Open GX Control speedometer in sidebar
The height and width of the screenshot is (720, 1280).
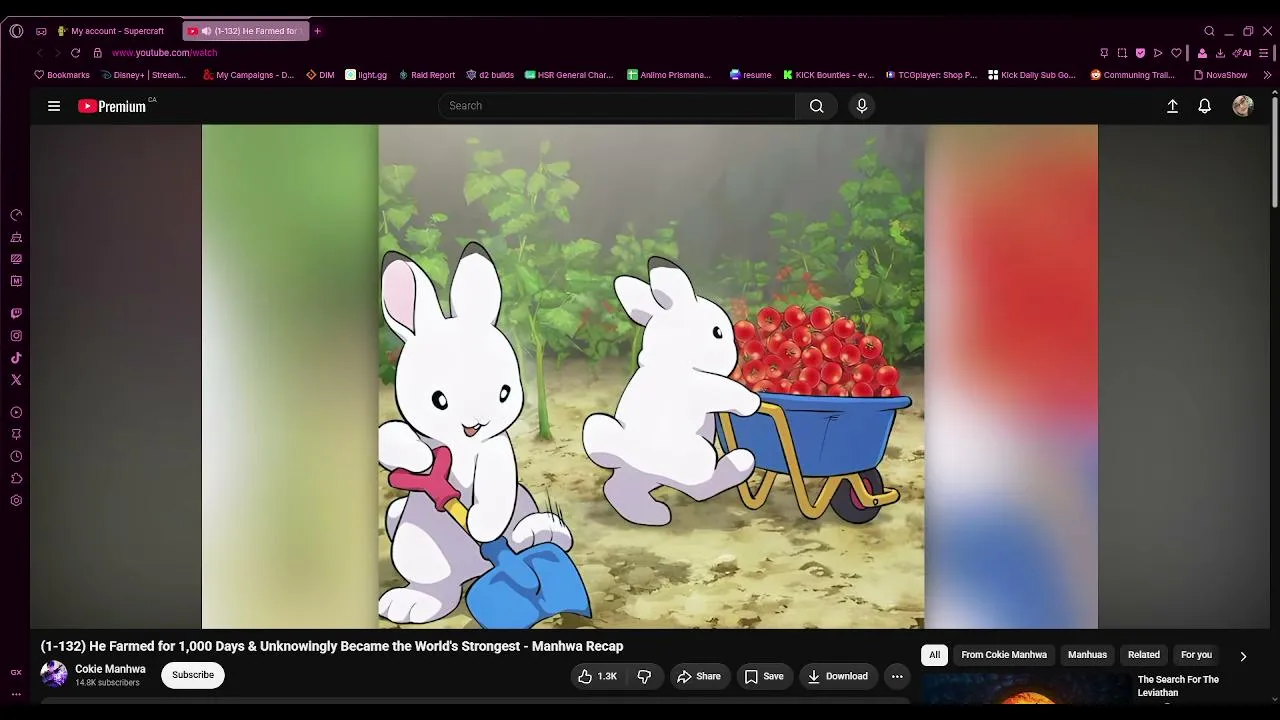point(16,215)
